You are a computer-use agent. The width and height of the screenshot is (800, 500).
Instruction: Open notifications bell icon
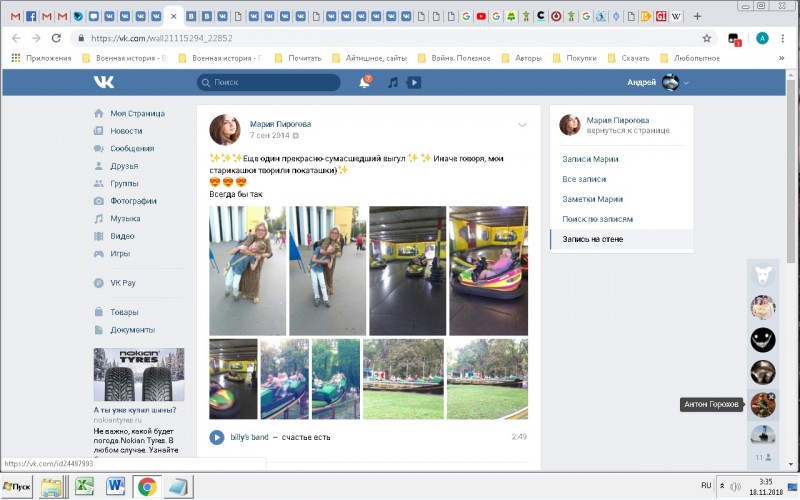click(364, 82)
